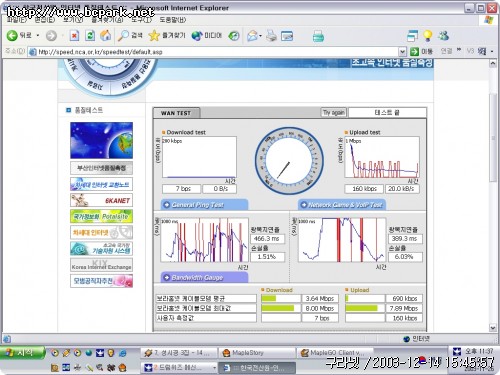Click the 8.00 Mbps download maximum value

(x=320, y=308)
